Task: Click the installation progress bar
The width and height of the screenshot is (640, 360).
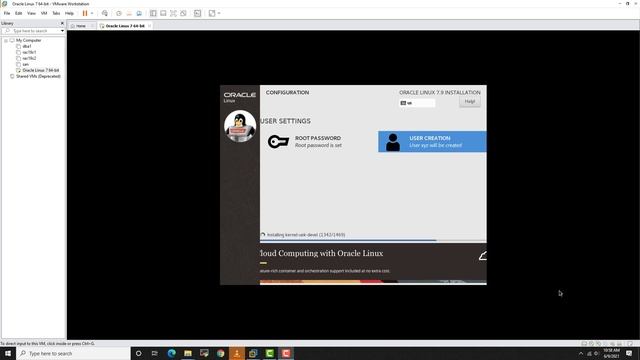Action: (373, 241)
